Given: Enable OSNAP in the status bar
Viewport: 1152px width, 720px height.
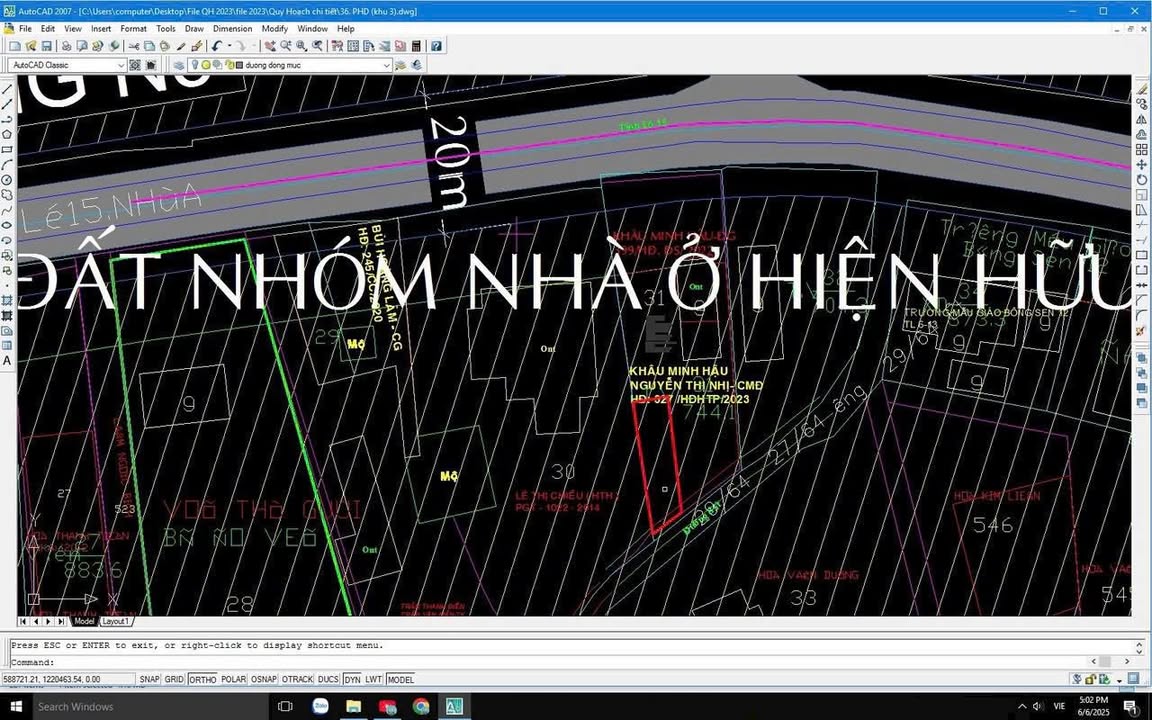Looking at the screenshot, I should 263,679.
